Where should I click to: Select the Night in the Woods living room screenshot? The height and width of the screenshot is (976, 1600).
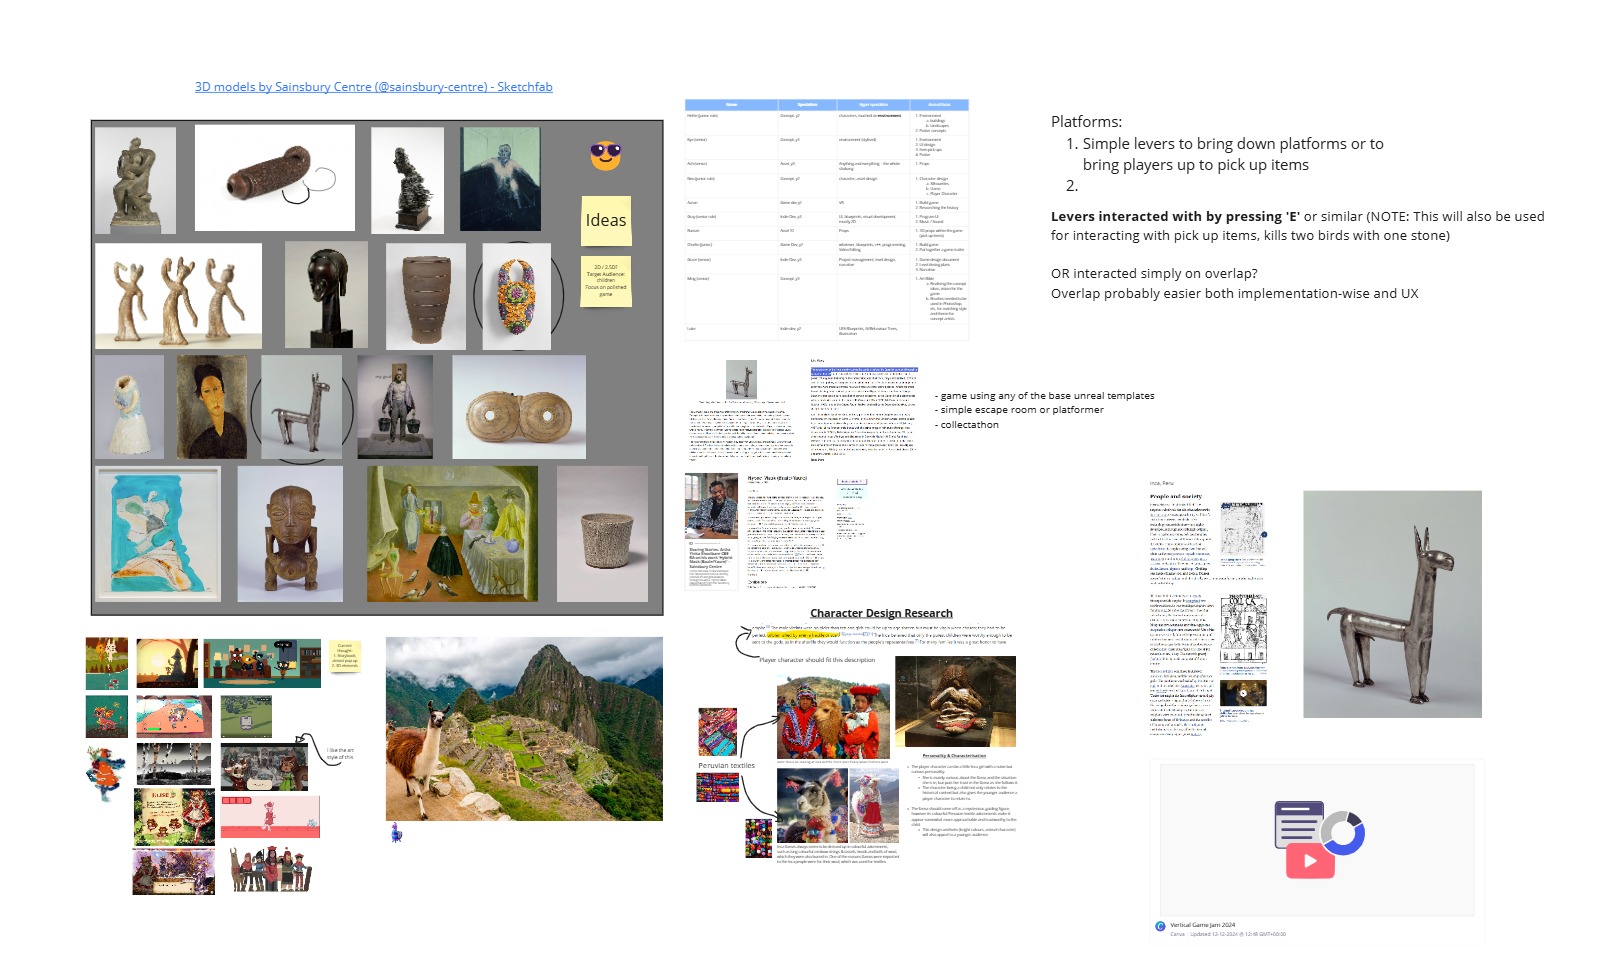[x=262, y=663]
